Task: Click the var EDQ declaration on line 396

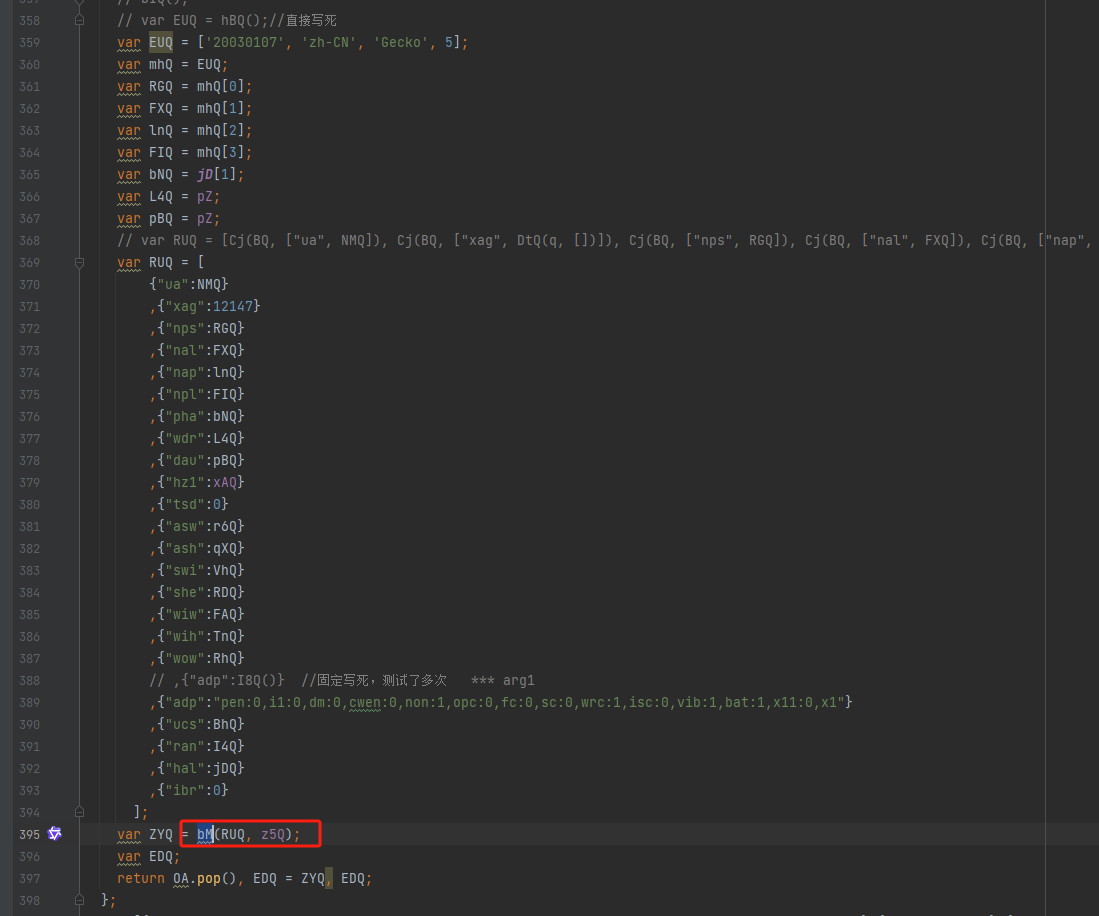Action: pos(149,856)
